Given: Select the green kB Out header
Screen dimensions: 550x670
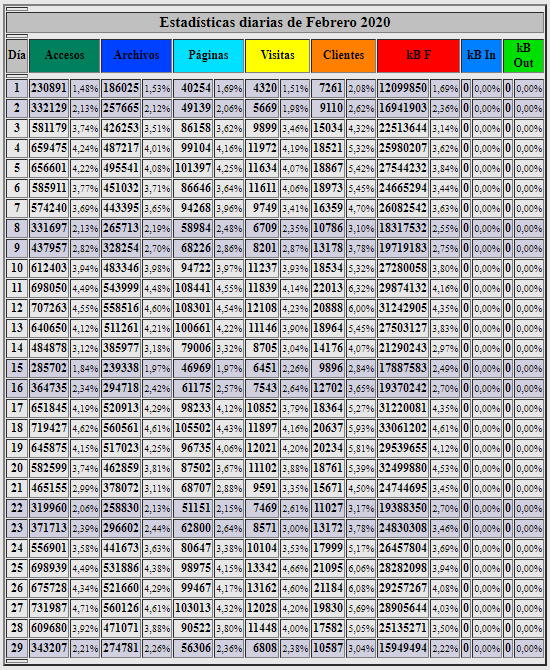Looking at the screenshot, I should [524, 56].
